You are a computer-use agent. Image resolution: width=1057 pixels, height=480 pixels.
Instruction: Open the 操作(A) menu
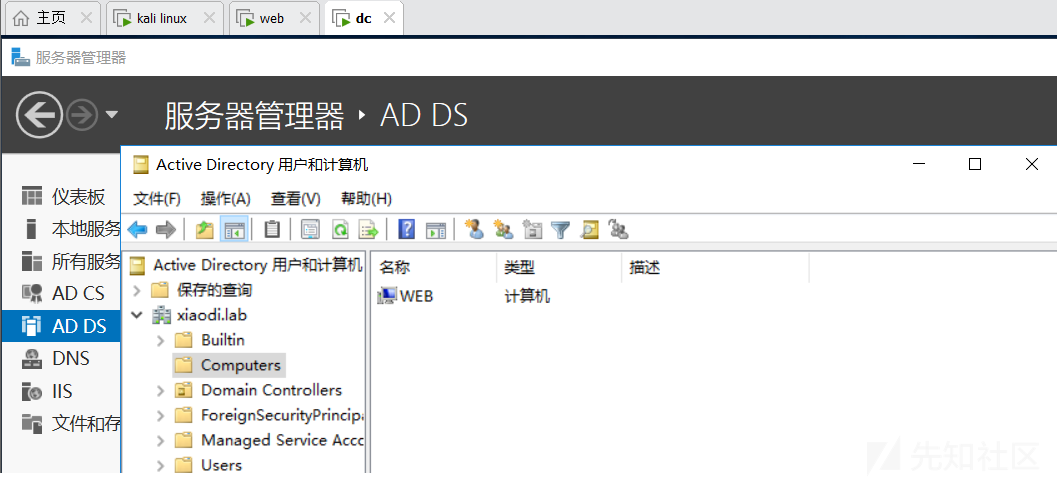(x=226, y=199)
